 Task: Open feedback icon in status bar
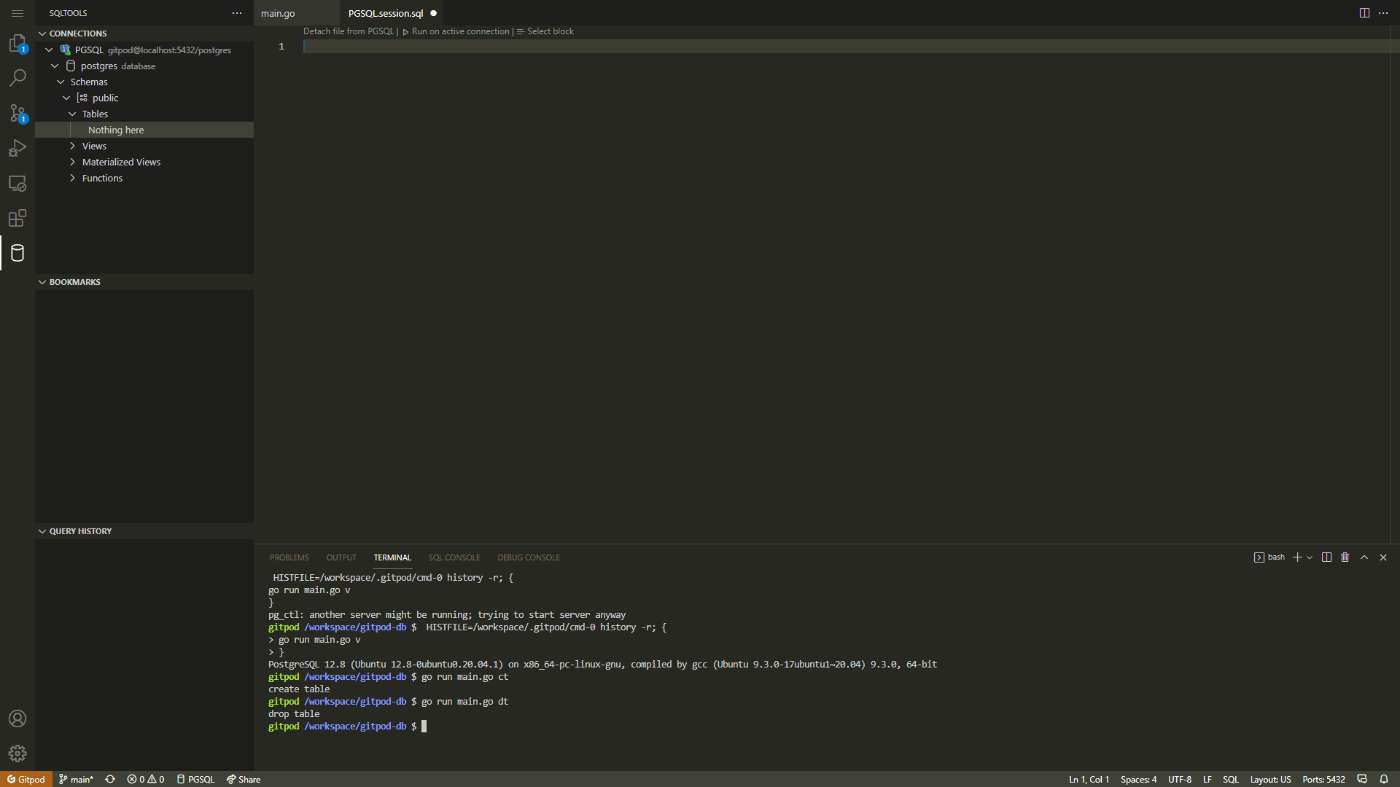[1364, 779]
